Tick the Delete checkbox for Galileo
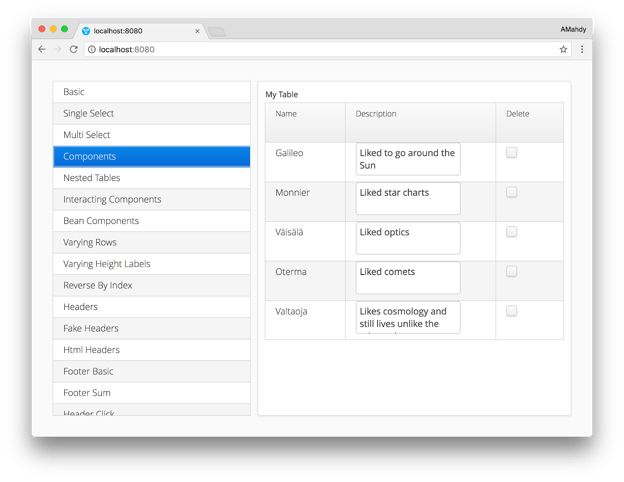Image resolution: width=624 pixels, height=482 pixels. pyautogui.click(x=511, y=153)
